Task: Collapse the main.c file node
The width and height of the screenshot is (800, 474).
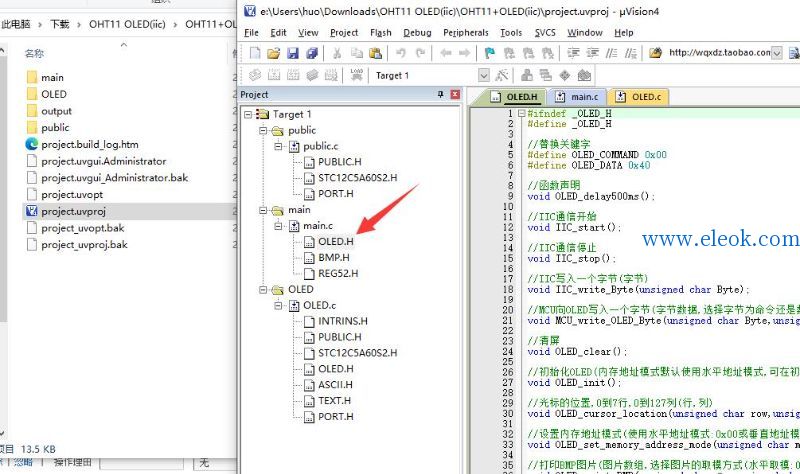Action: point(278,226)
